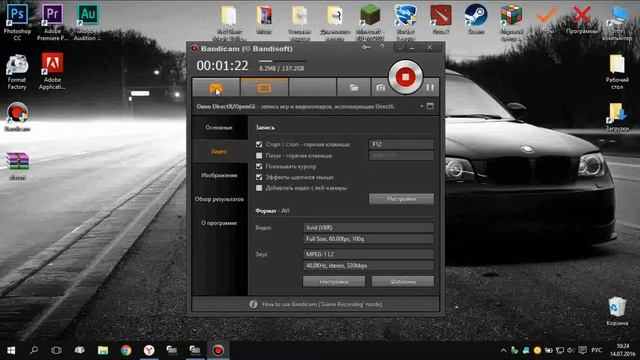This screenshot has height=360, width=640.
Task: Show hidden system tray icons chevron
Action: (503, 350)
